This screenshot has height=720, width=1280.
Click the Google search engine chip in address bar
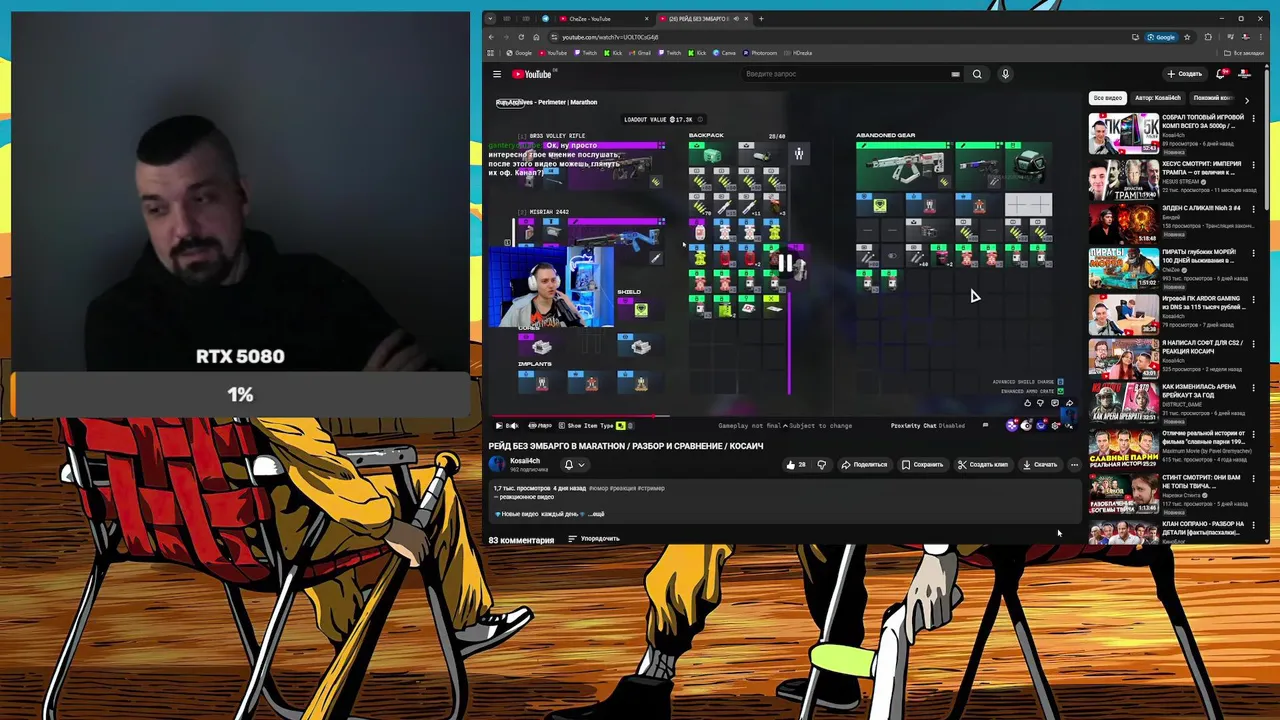coord(1161,37)
